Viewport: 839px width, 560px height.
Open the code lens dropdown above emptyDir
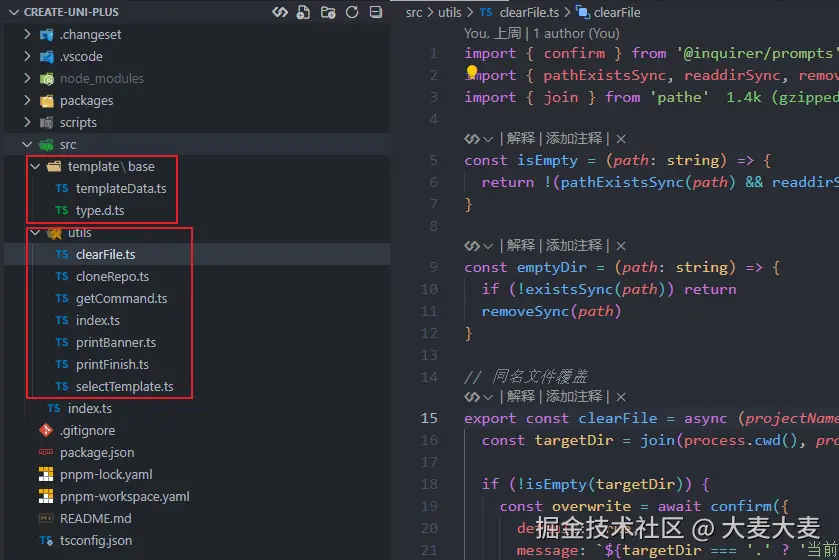click(x=487, y=247)
